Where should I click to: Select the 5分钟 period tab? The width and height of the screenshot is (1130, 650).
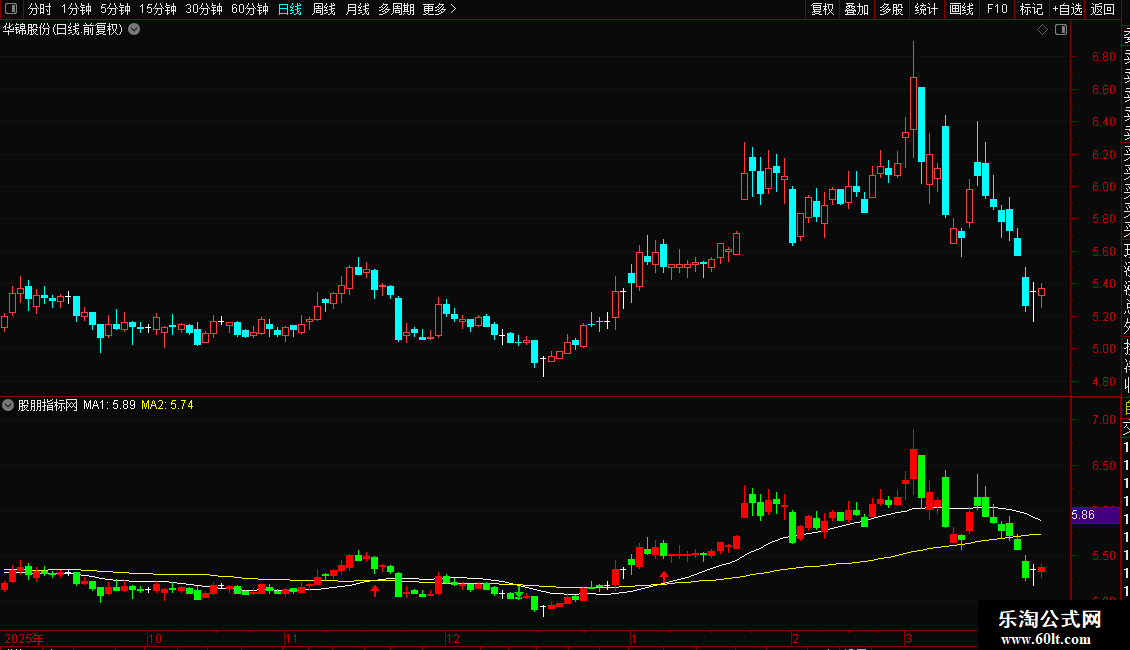click(115, 9)
